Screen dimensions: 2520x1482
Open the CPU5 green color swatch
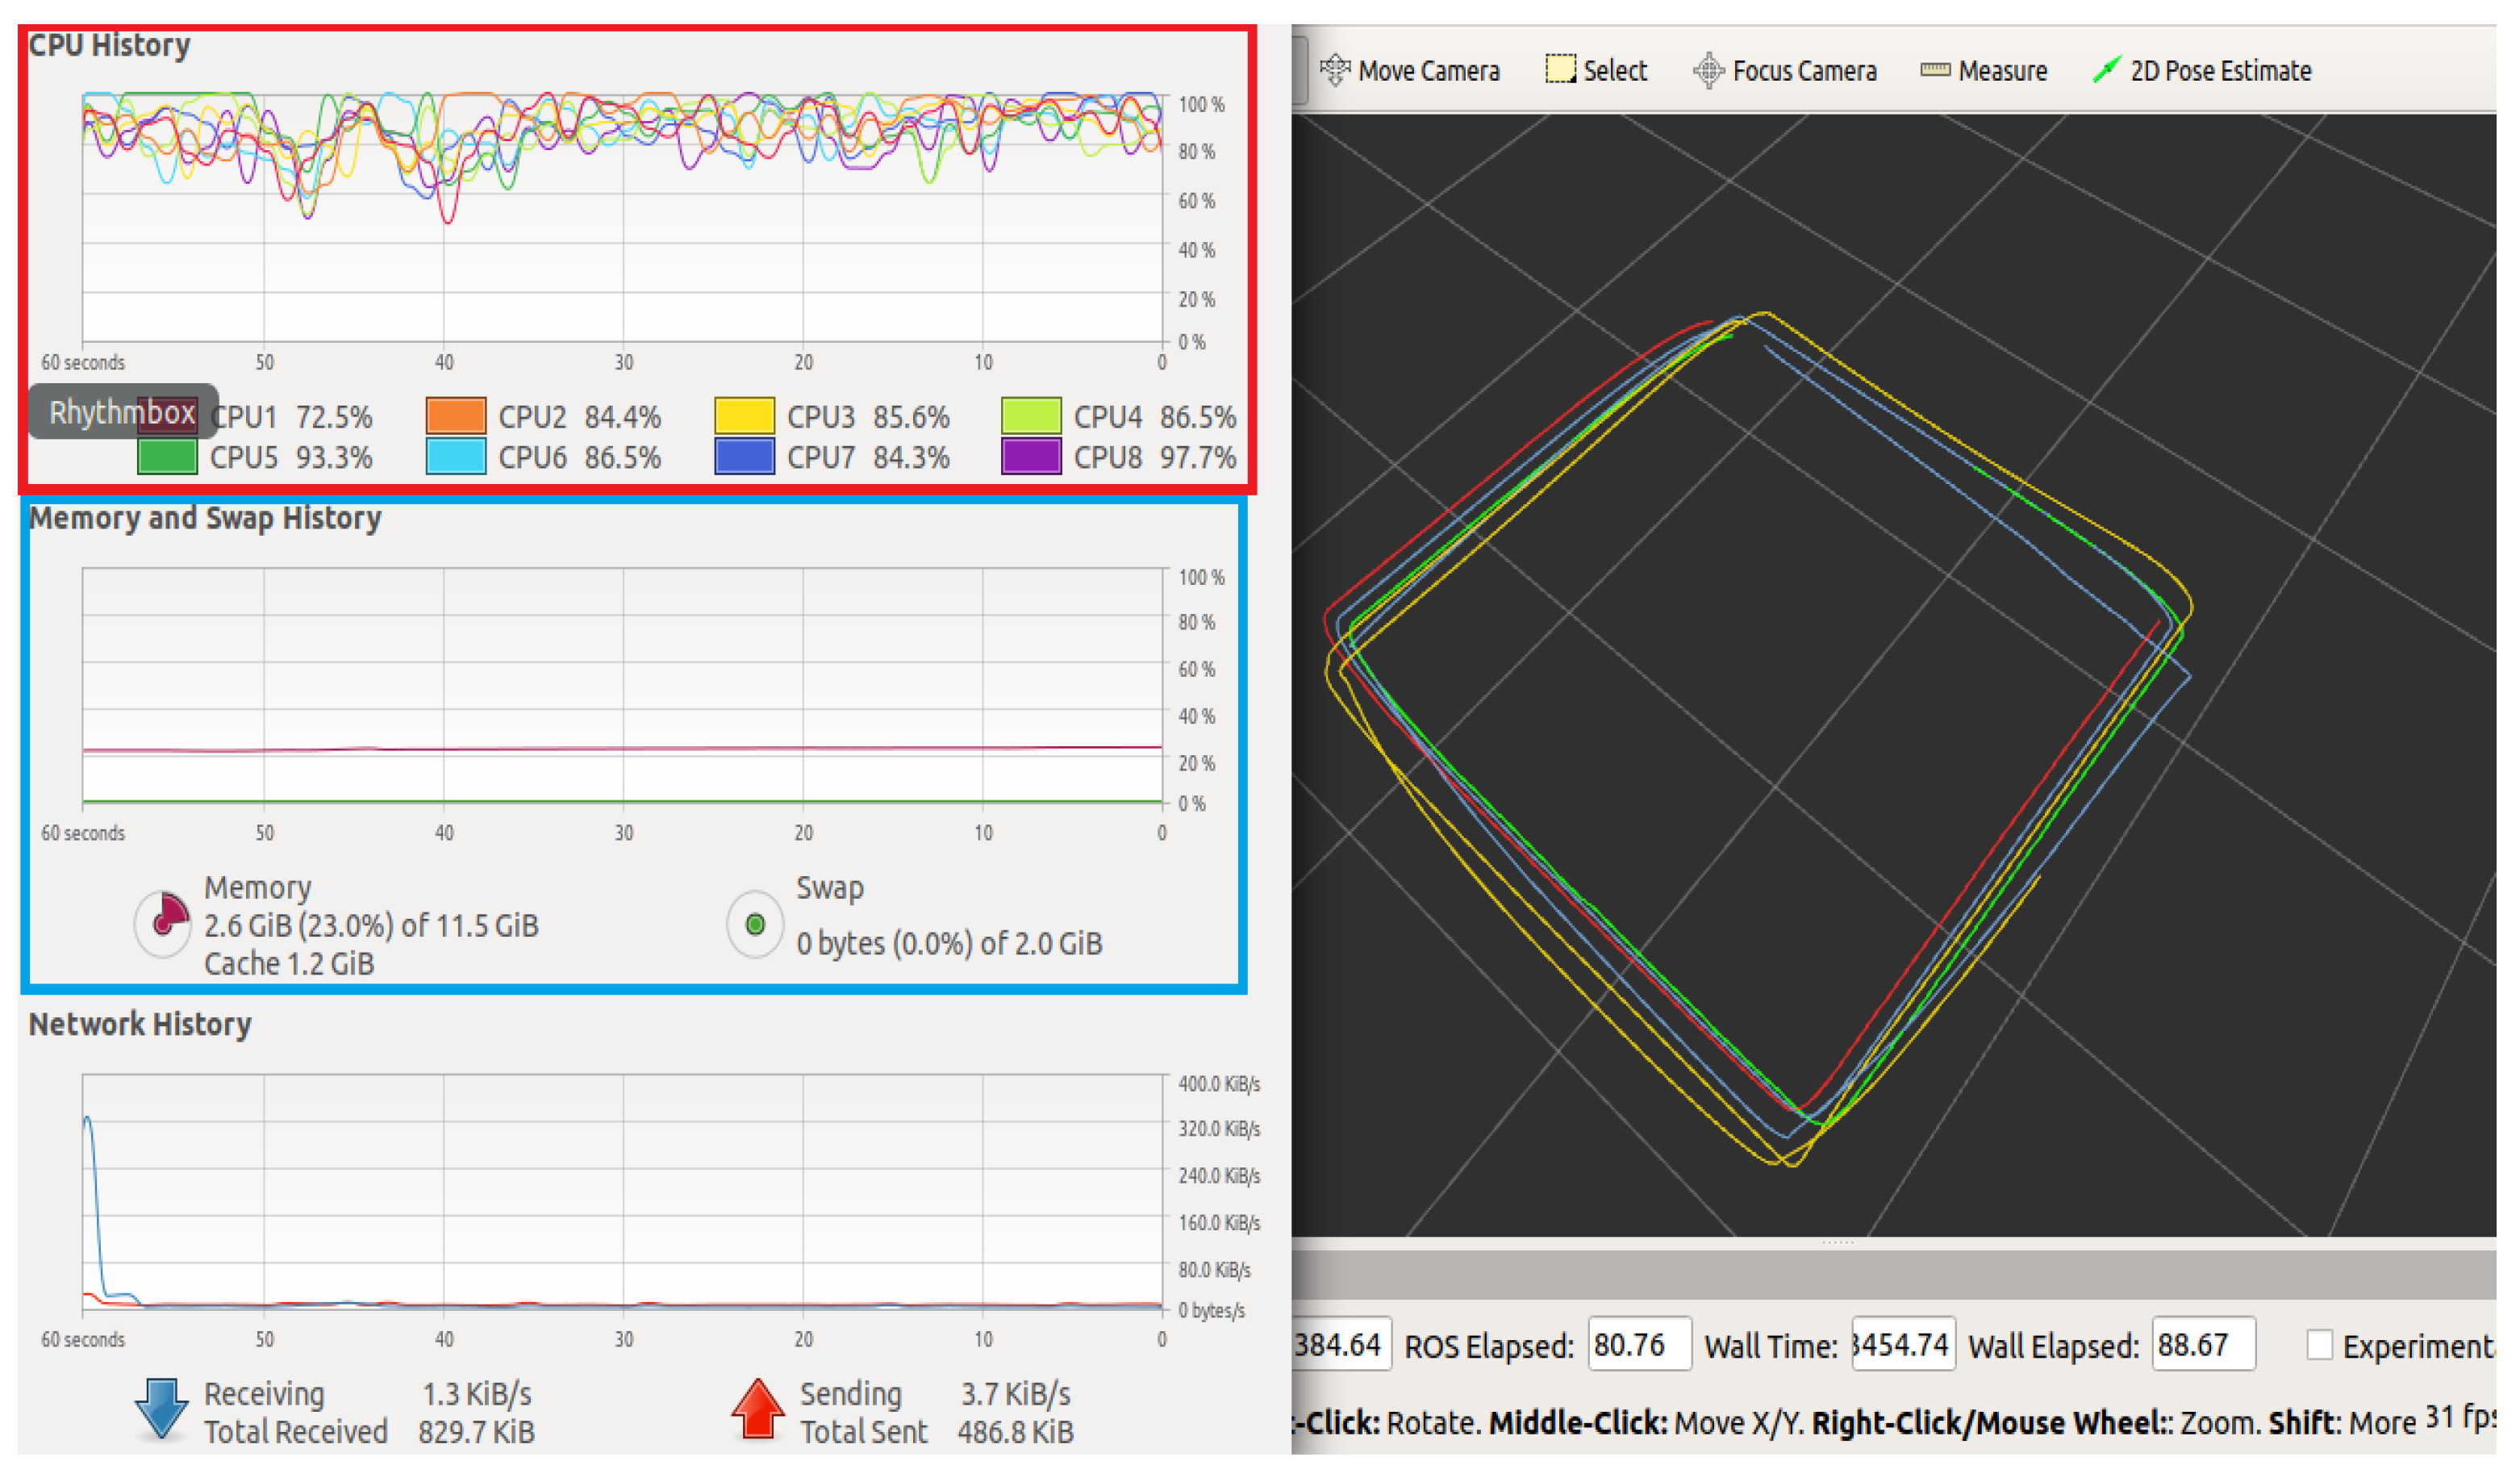tap(167, 457)
